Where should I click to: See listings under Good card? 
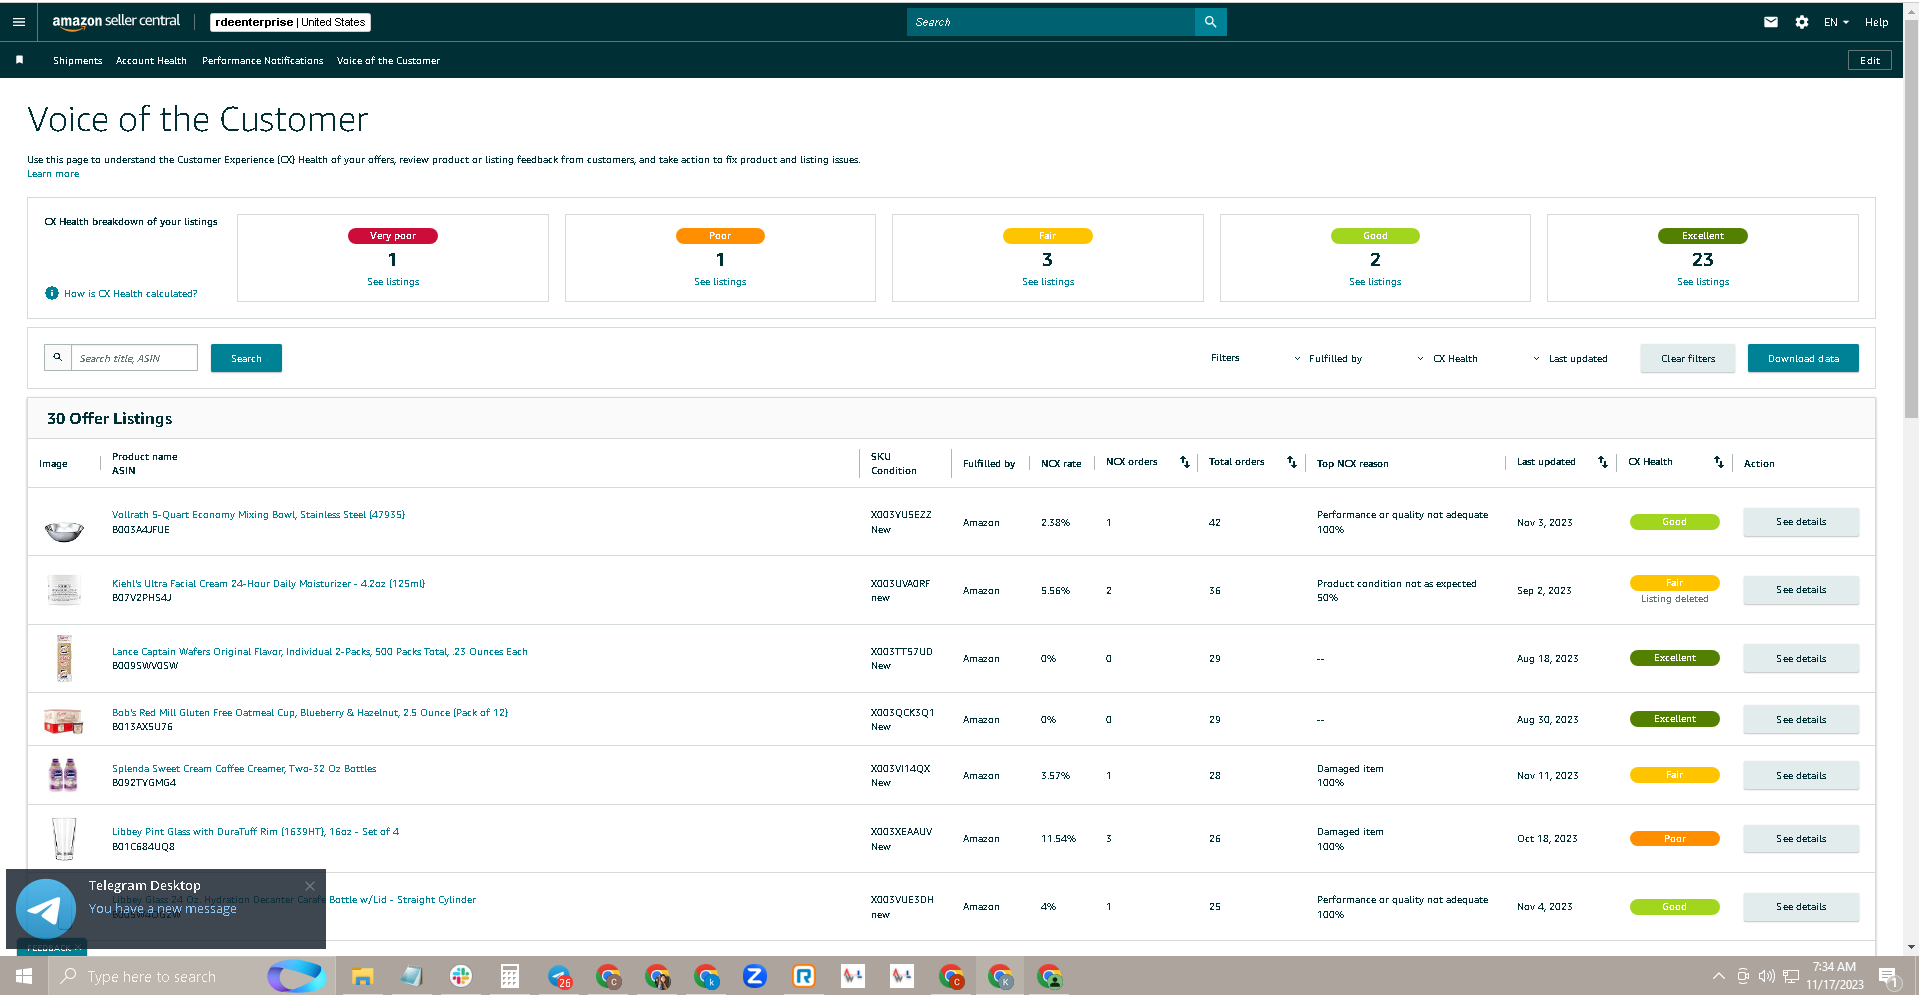coord(1375,282)
